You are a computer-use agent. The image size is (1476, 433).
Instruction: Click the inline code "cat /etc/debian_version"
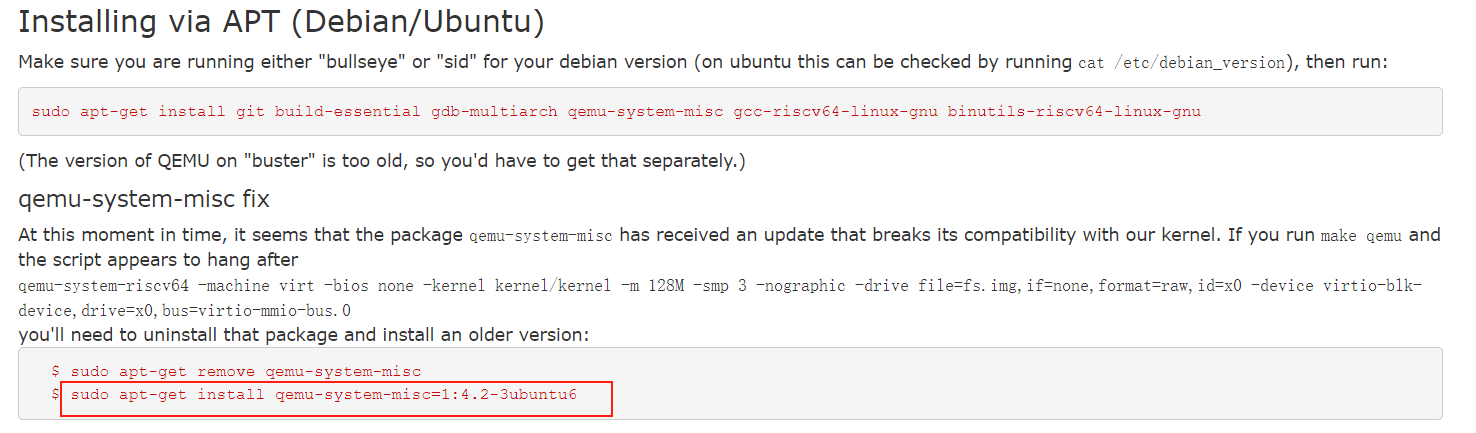point(1181,63)
